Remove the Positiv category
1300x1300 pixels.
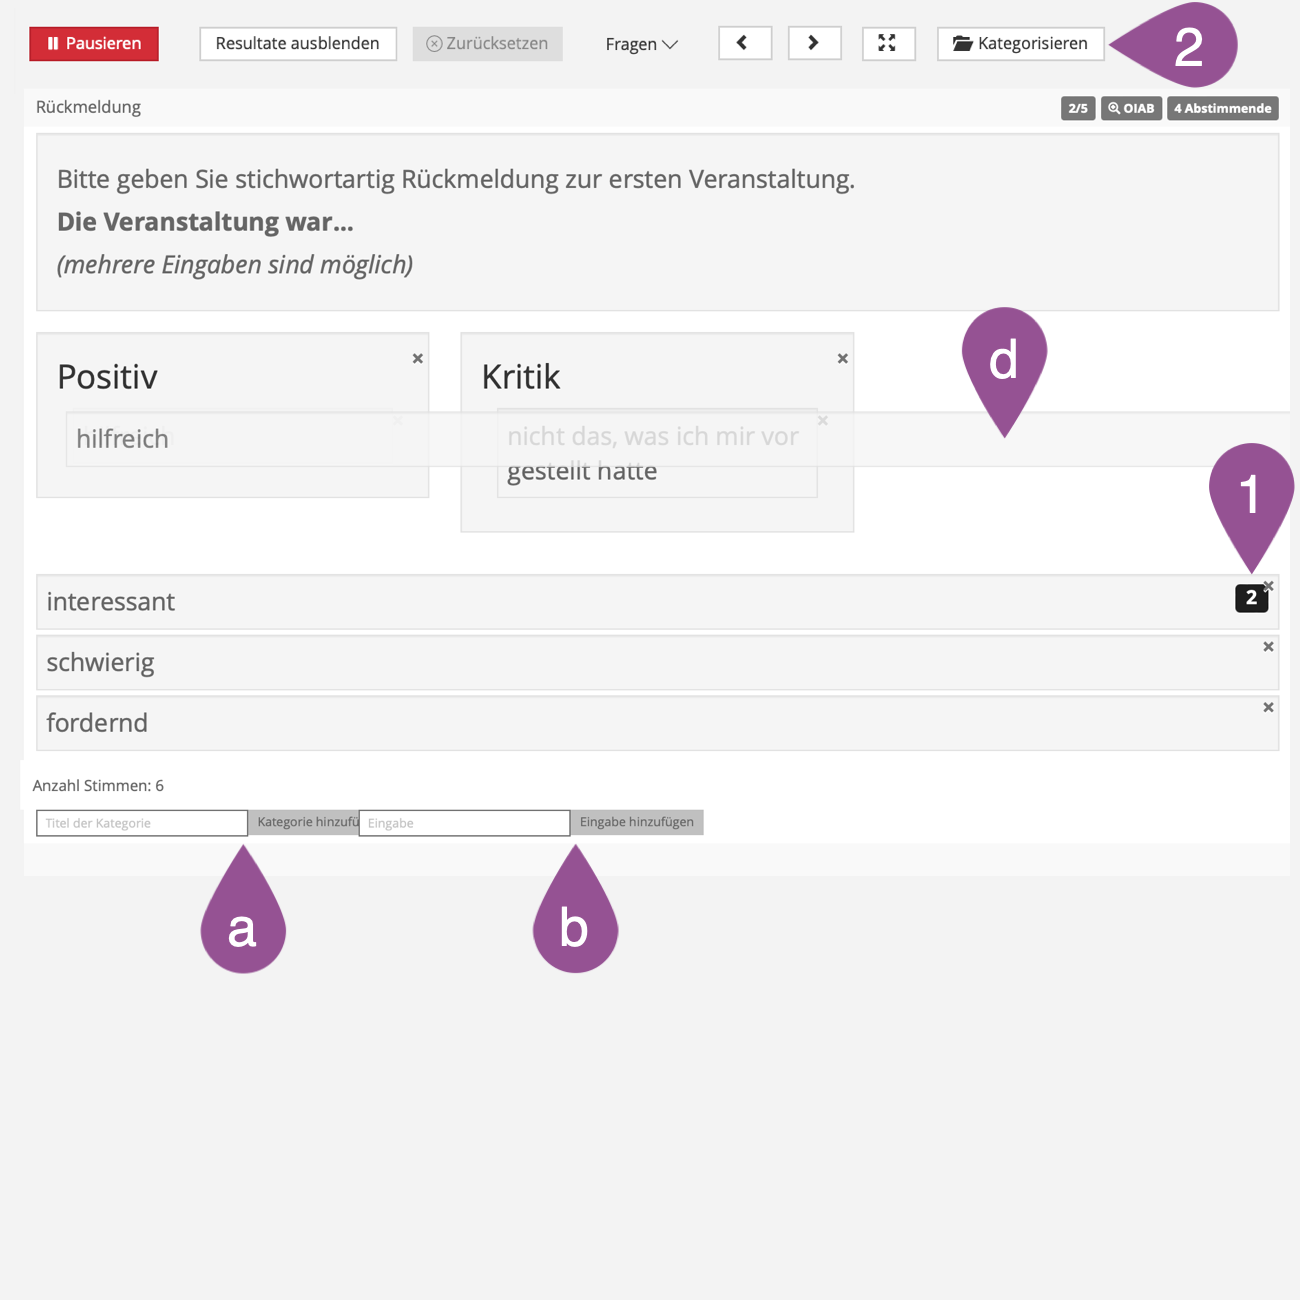[418, 359]
